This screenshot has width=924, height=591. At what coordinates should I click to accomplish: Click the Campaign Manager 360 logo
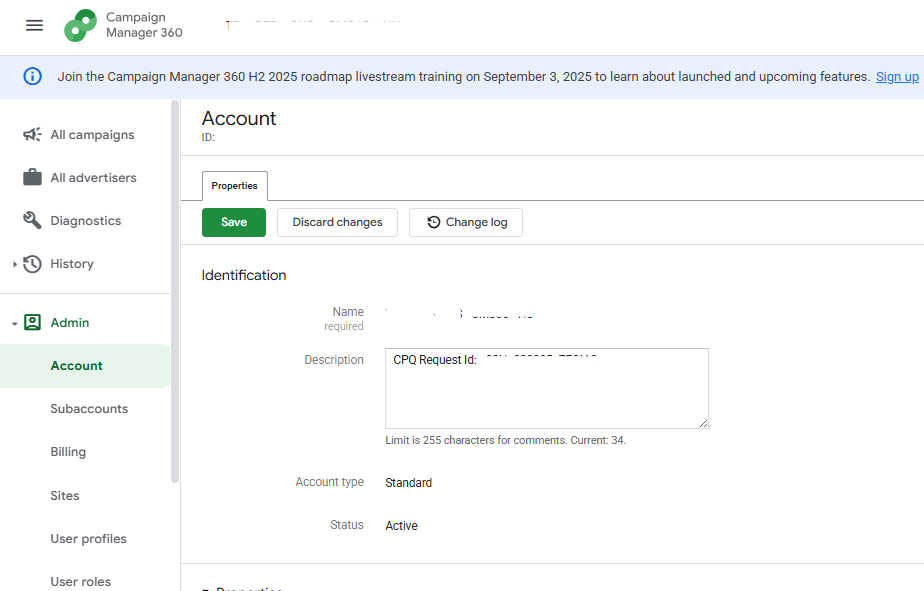(80, 25)
